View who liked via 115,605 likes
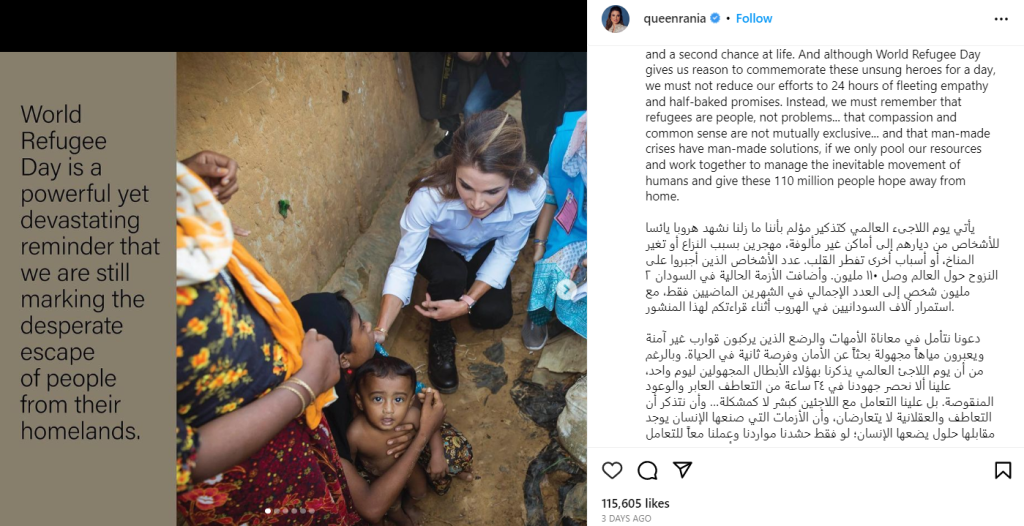 tap(635, 503)
